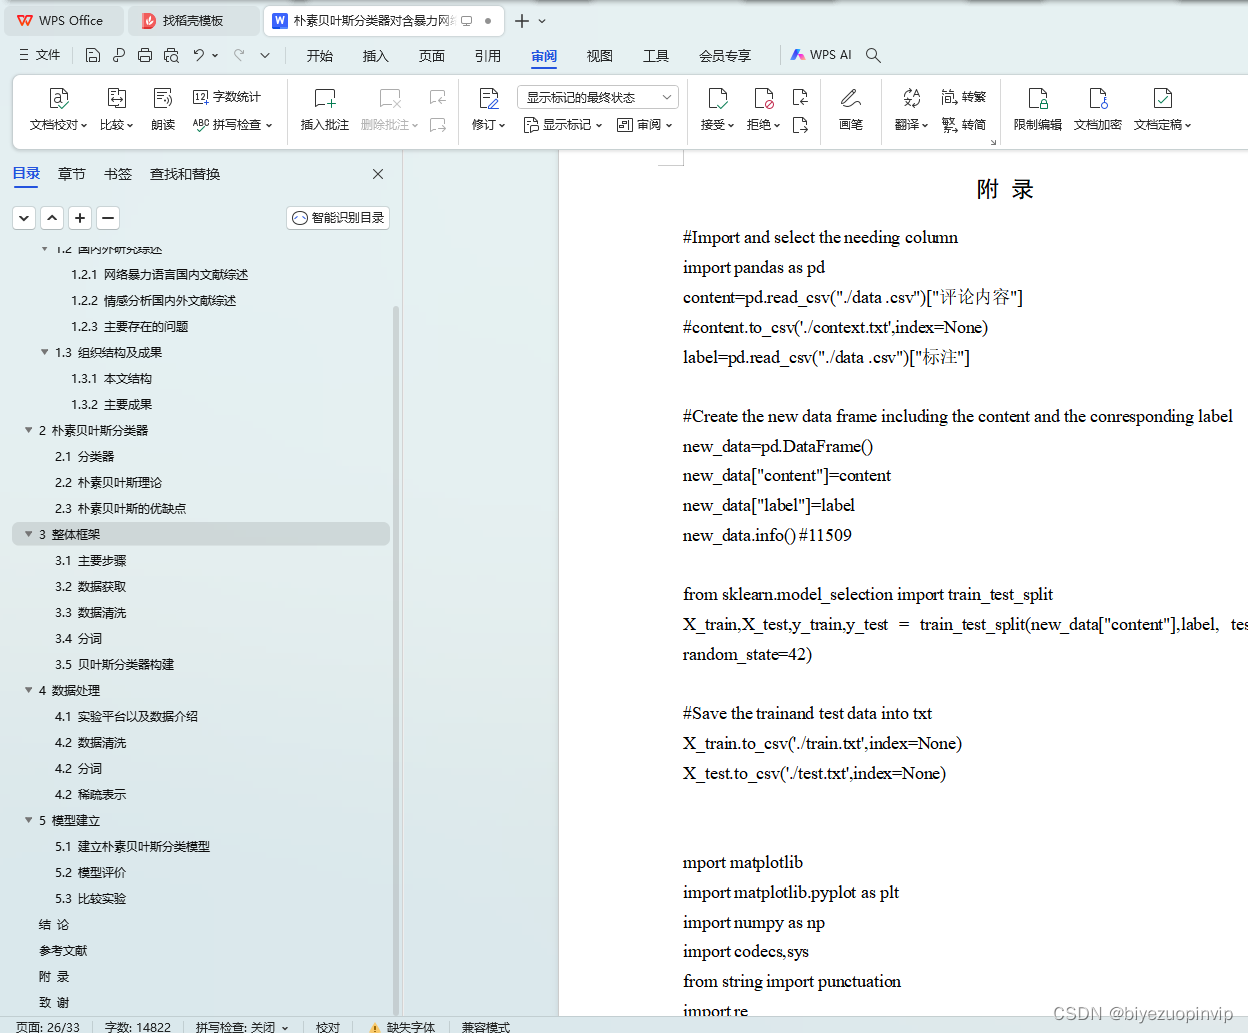Collapse the 5 模型建立 outline node
This screenshot has width=1248, height=1033.
point(28,820)
